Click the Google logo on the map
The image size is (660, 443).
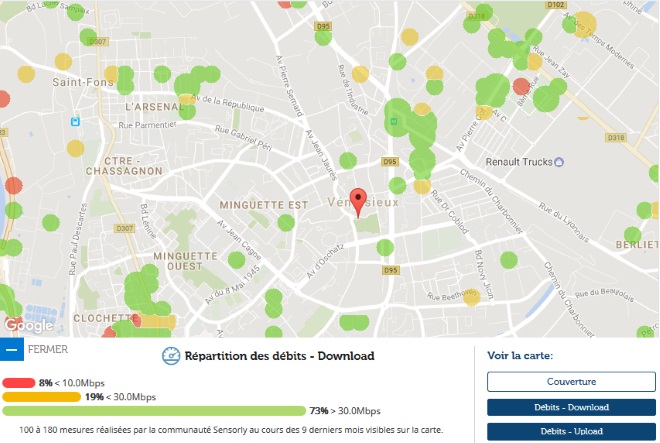click(29, 325)
